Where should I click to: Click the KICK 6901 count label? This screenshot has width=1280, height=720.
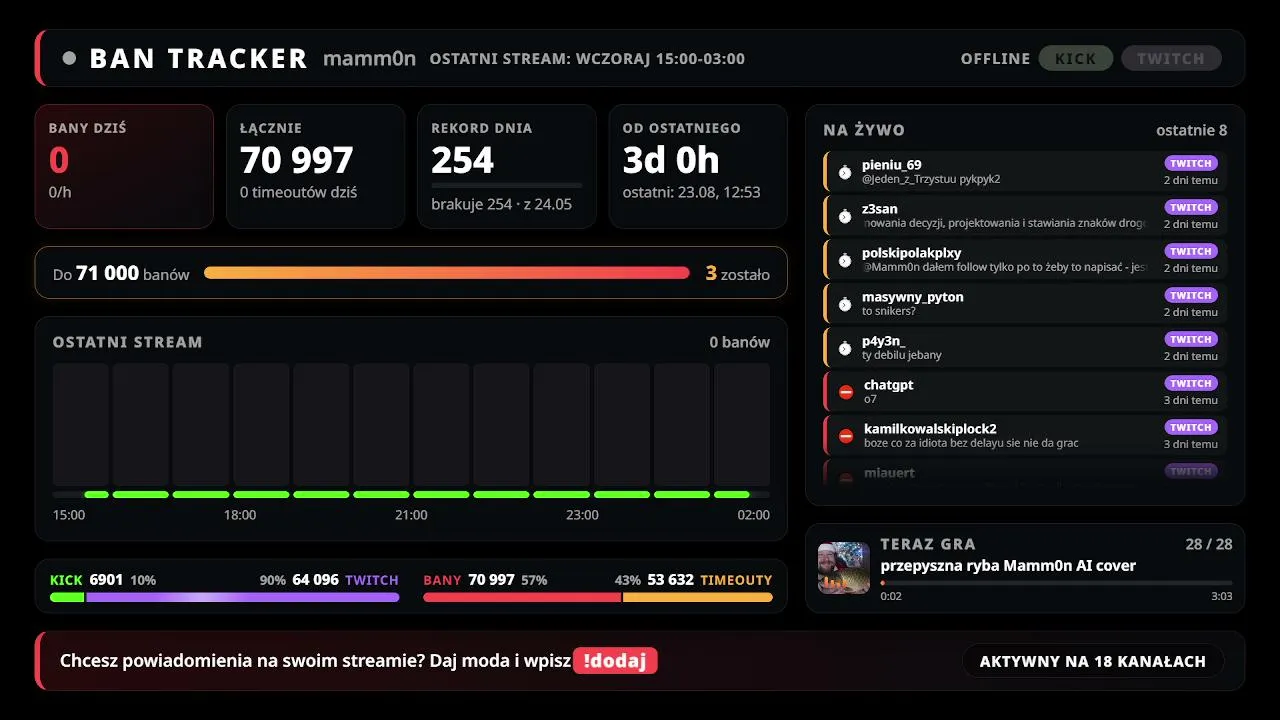(86, 580)
